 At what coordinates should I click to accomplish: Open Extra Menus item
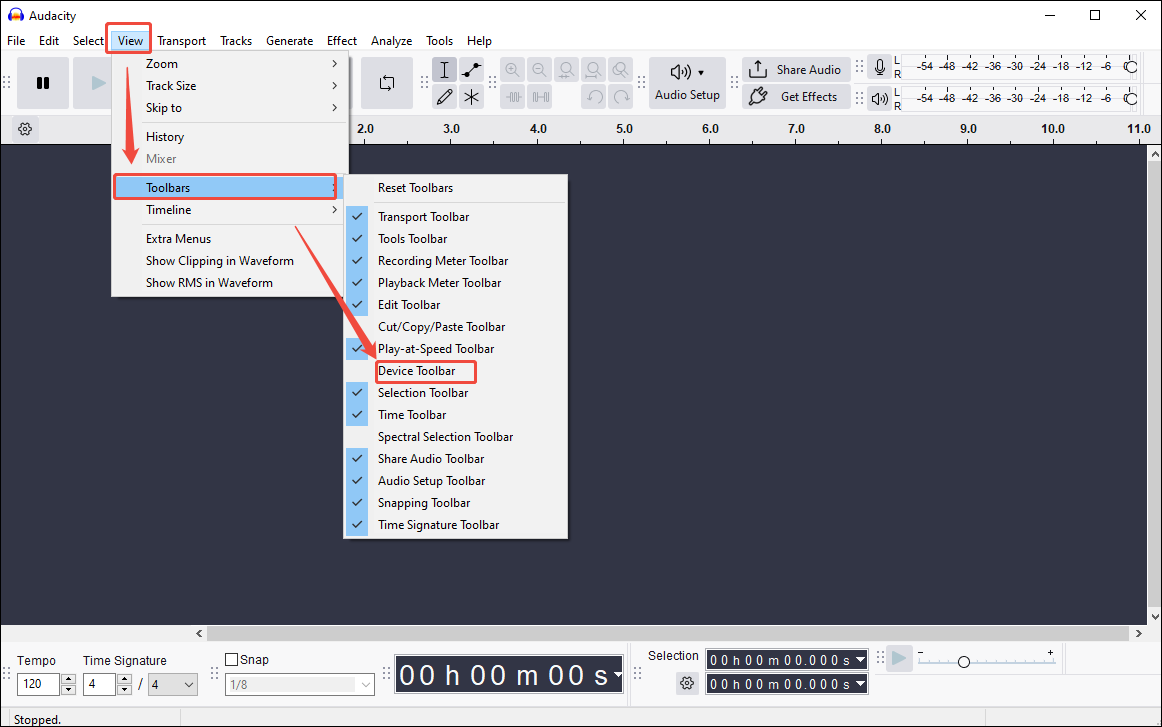[230, 239]
